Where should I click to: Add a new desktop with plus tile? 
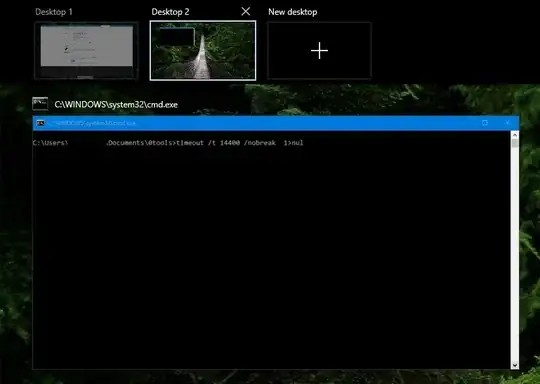click(x=319, y=51)
